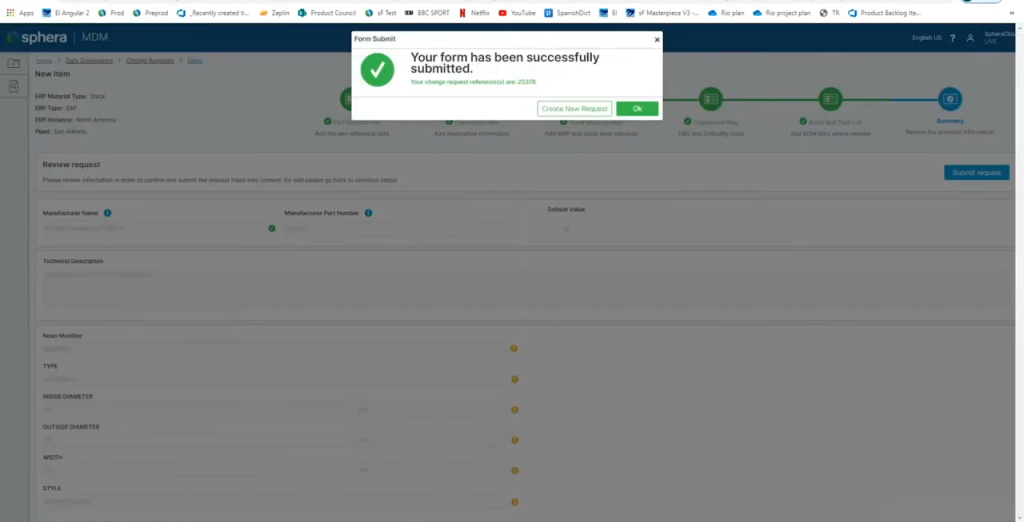Click the Data Governance breadcrumb link
1024x522 pixels.
90,61
